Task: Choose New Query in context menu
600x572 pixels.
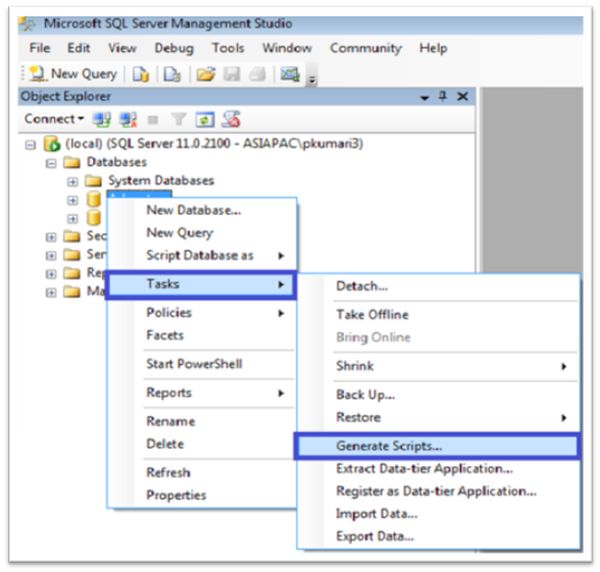Action: pyautogui.click(x=202, y=233)
